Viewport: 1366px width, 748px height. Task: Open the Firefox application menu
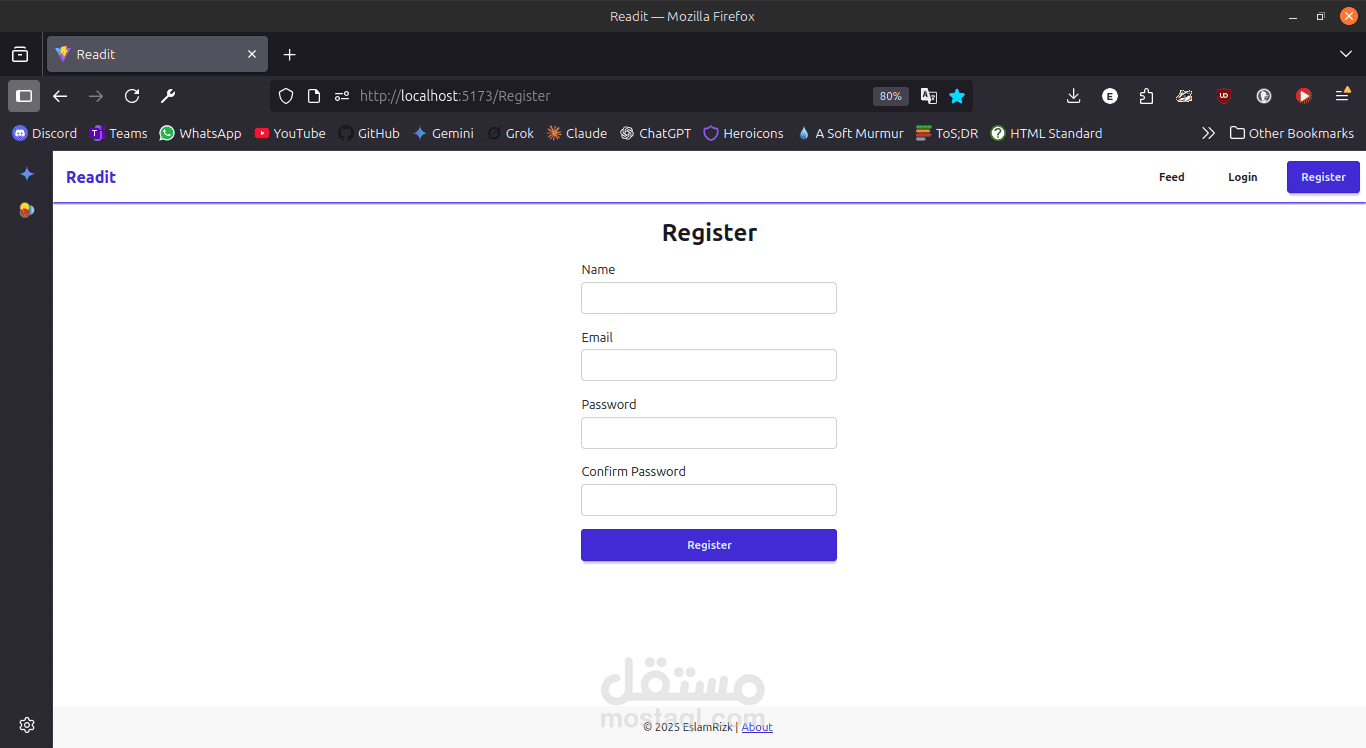coord(1343,96)
